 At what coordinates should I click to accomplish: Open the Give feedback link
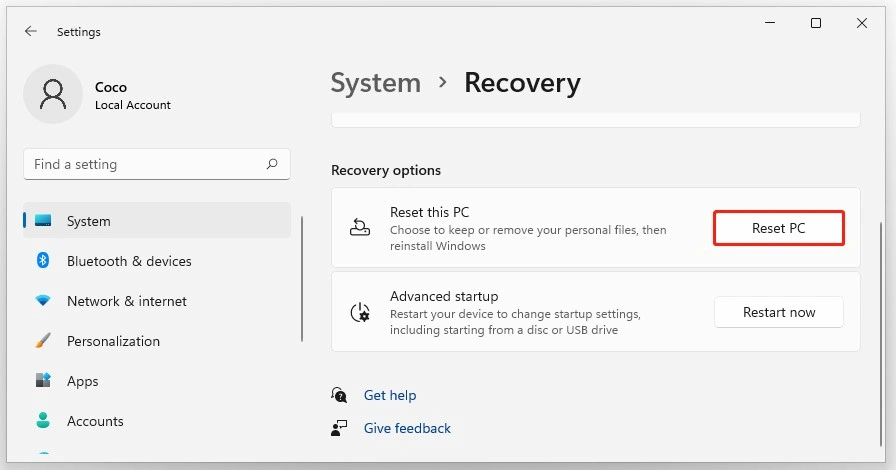click(x=407, y=428)
